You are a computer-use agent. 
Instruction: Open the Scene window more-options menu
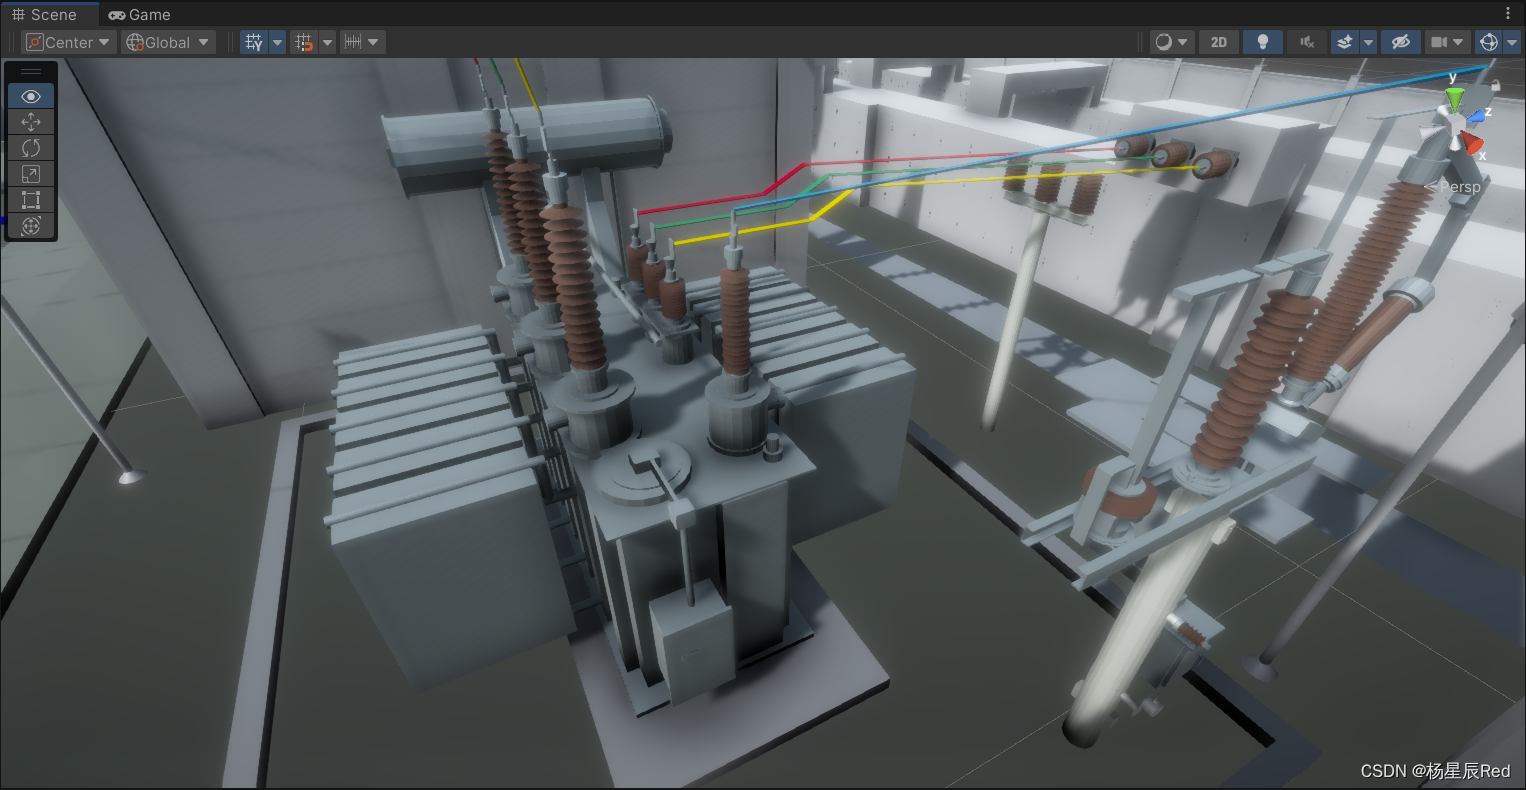coord(1508,14)
